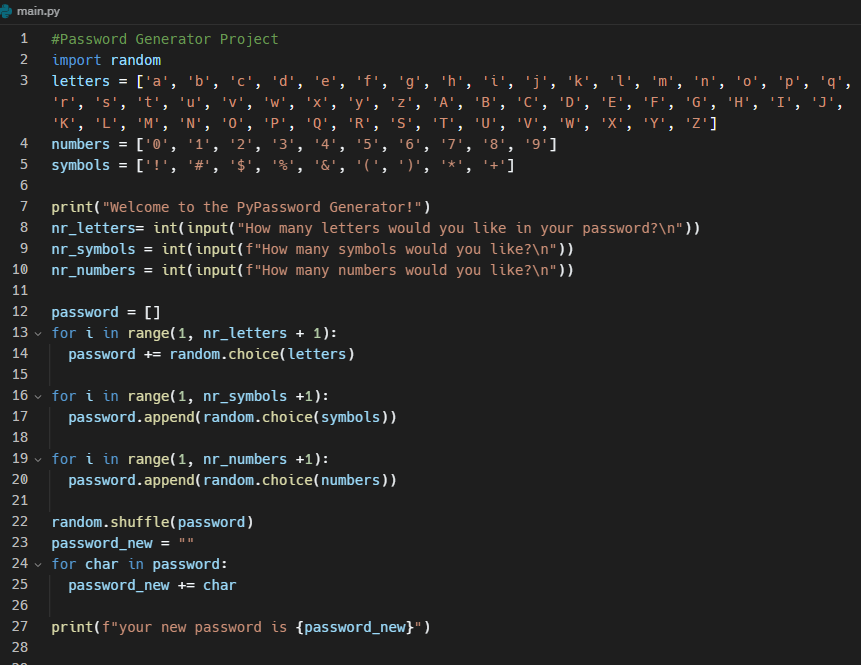Click line number 12
Screen dimensions: 861x665
[19, 311]
